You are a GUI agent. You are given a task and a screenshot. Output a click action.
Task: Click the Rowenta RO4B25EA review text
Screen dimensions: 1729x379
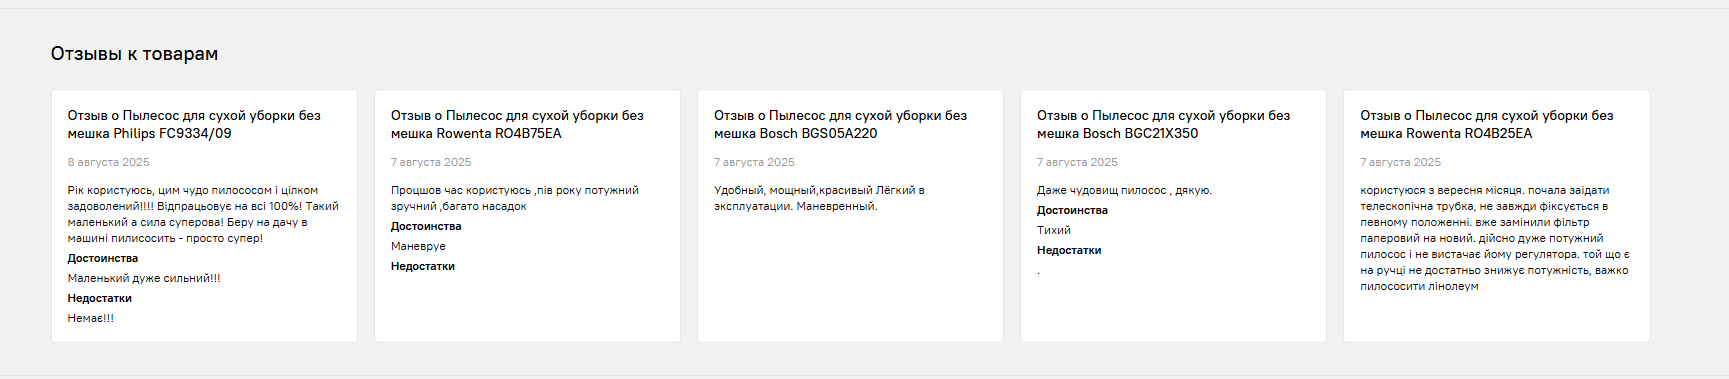(x=1495, y=238)
